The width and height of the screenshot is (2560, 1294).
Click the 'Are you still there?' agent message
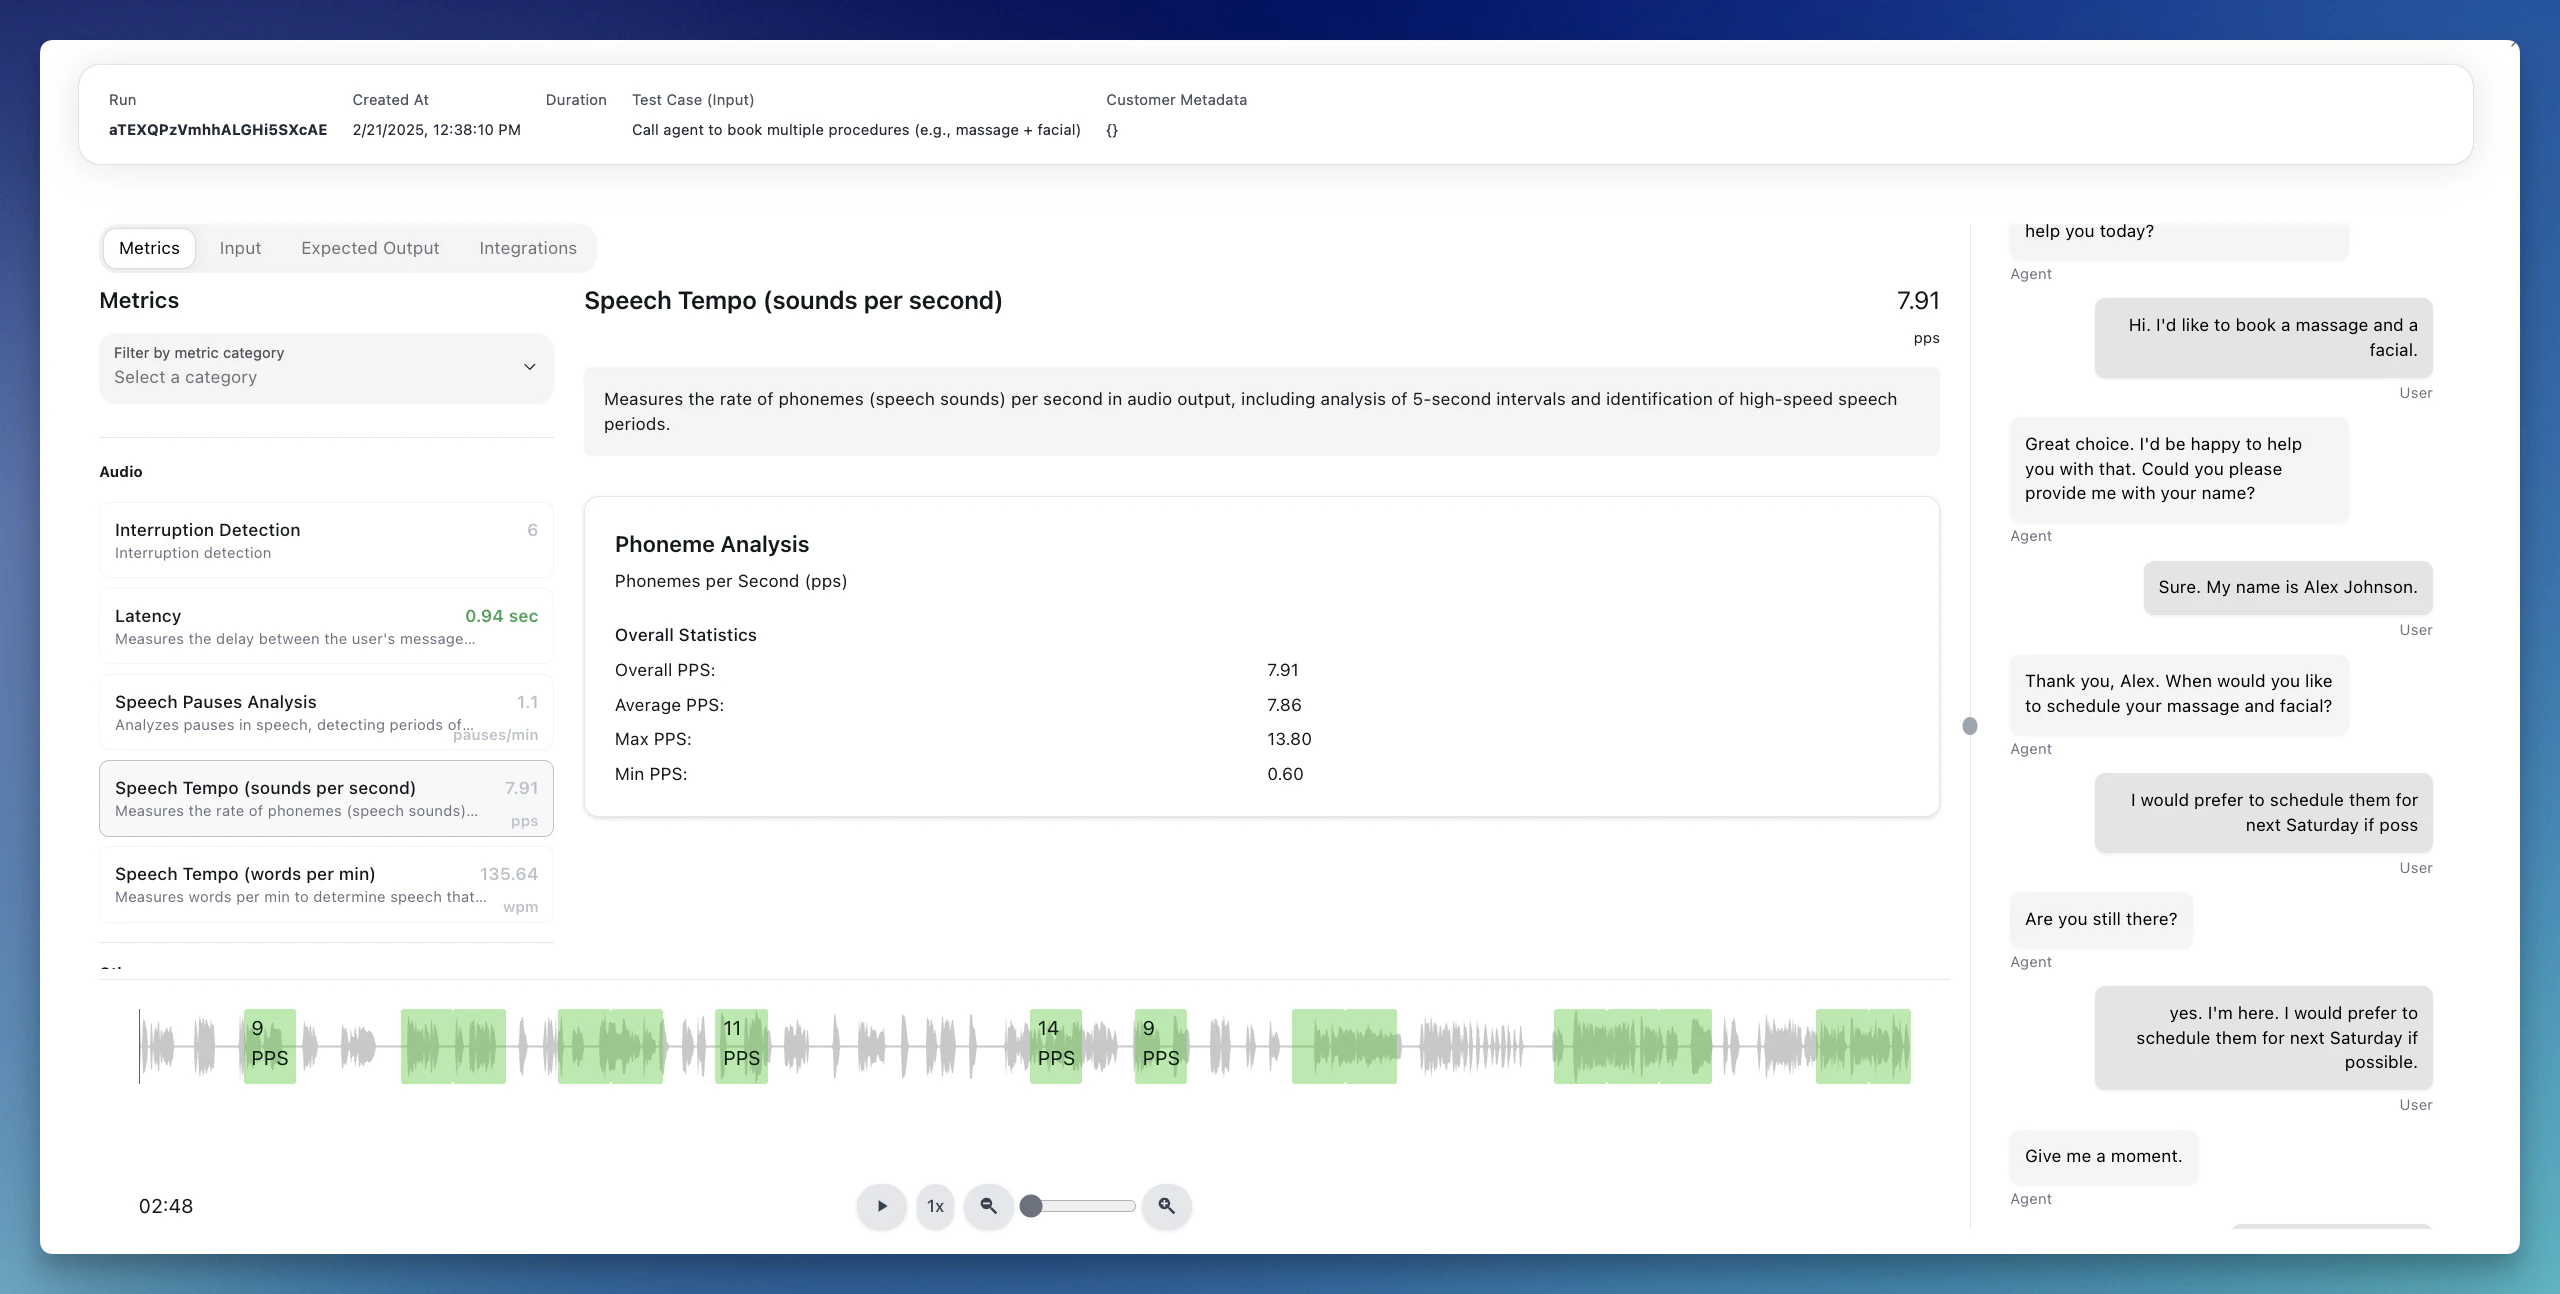click(2100, 919)
